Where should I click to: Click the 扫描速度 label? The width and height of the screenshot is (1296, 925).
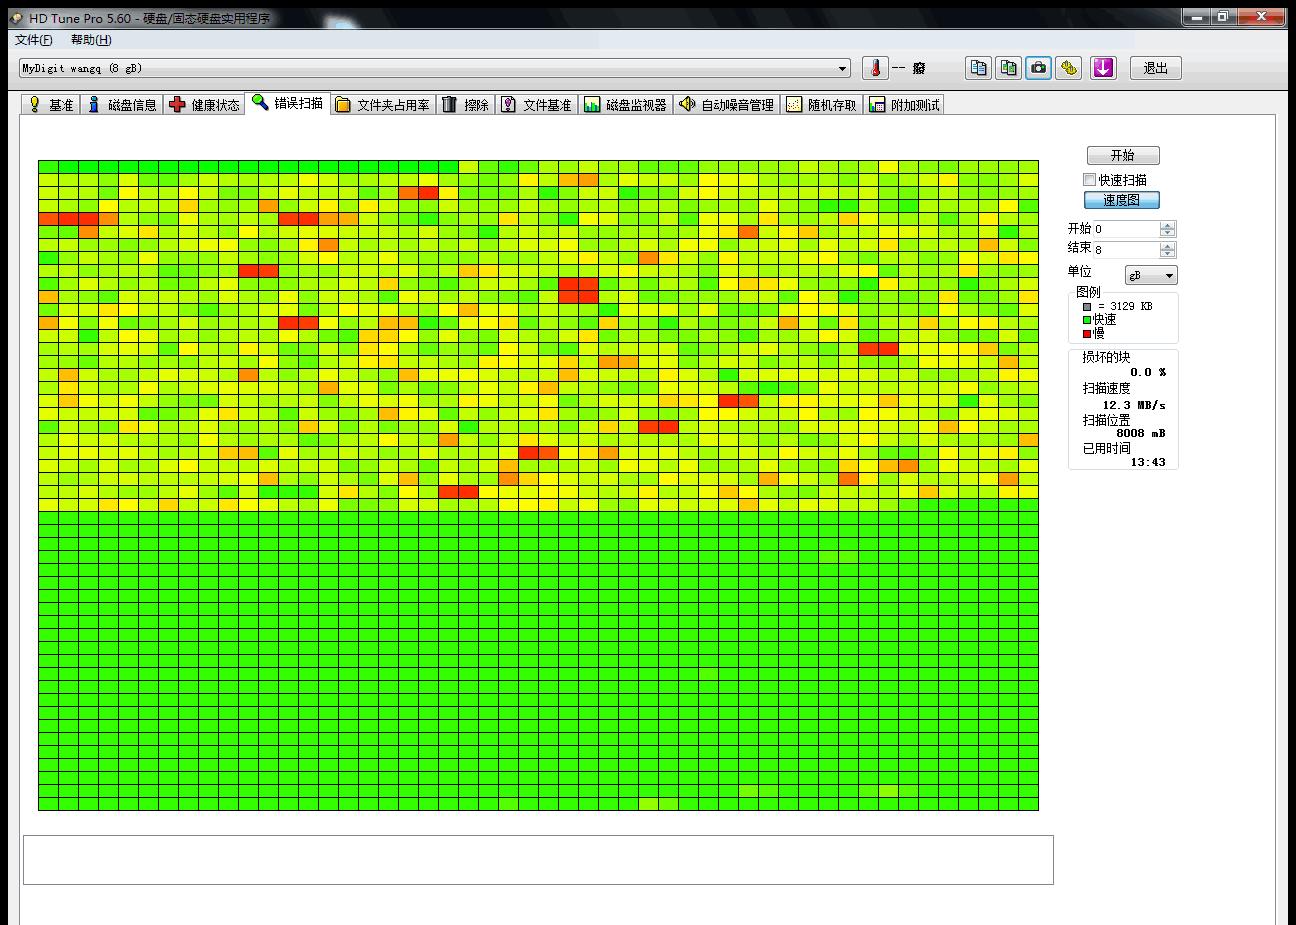(x=1106, y=388)
